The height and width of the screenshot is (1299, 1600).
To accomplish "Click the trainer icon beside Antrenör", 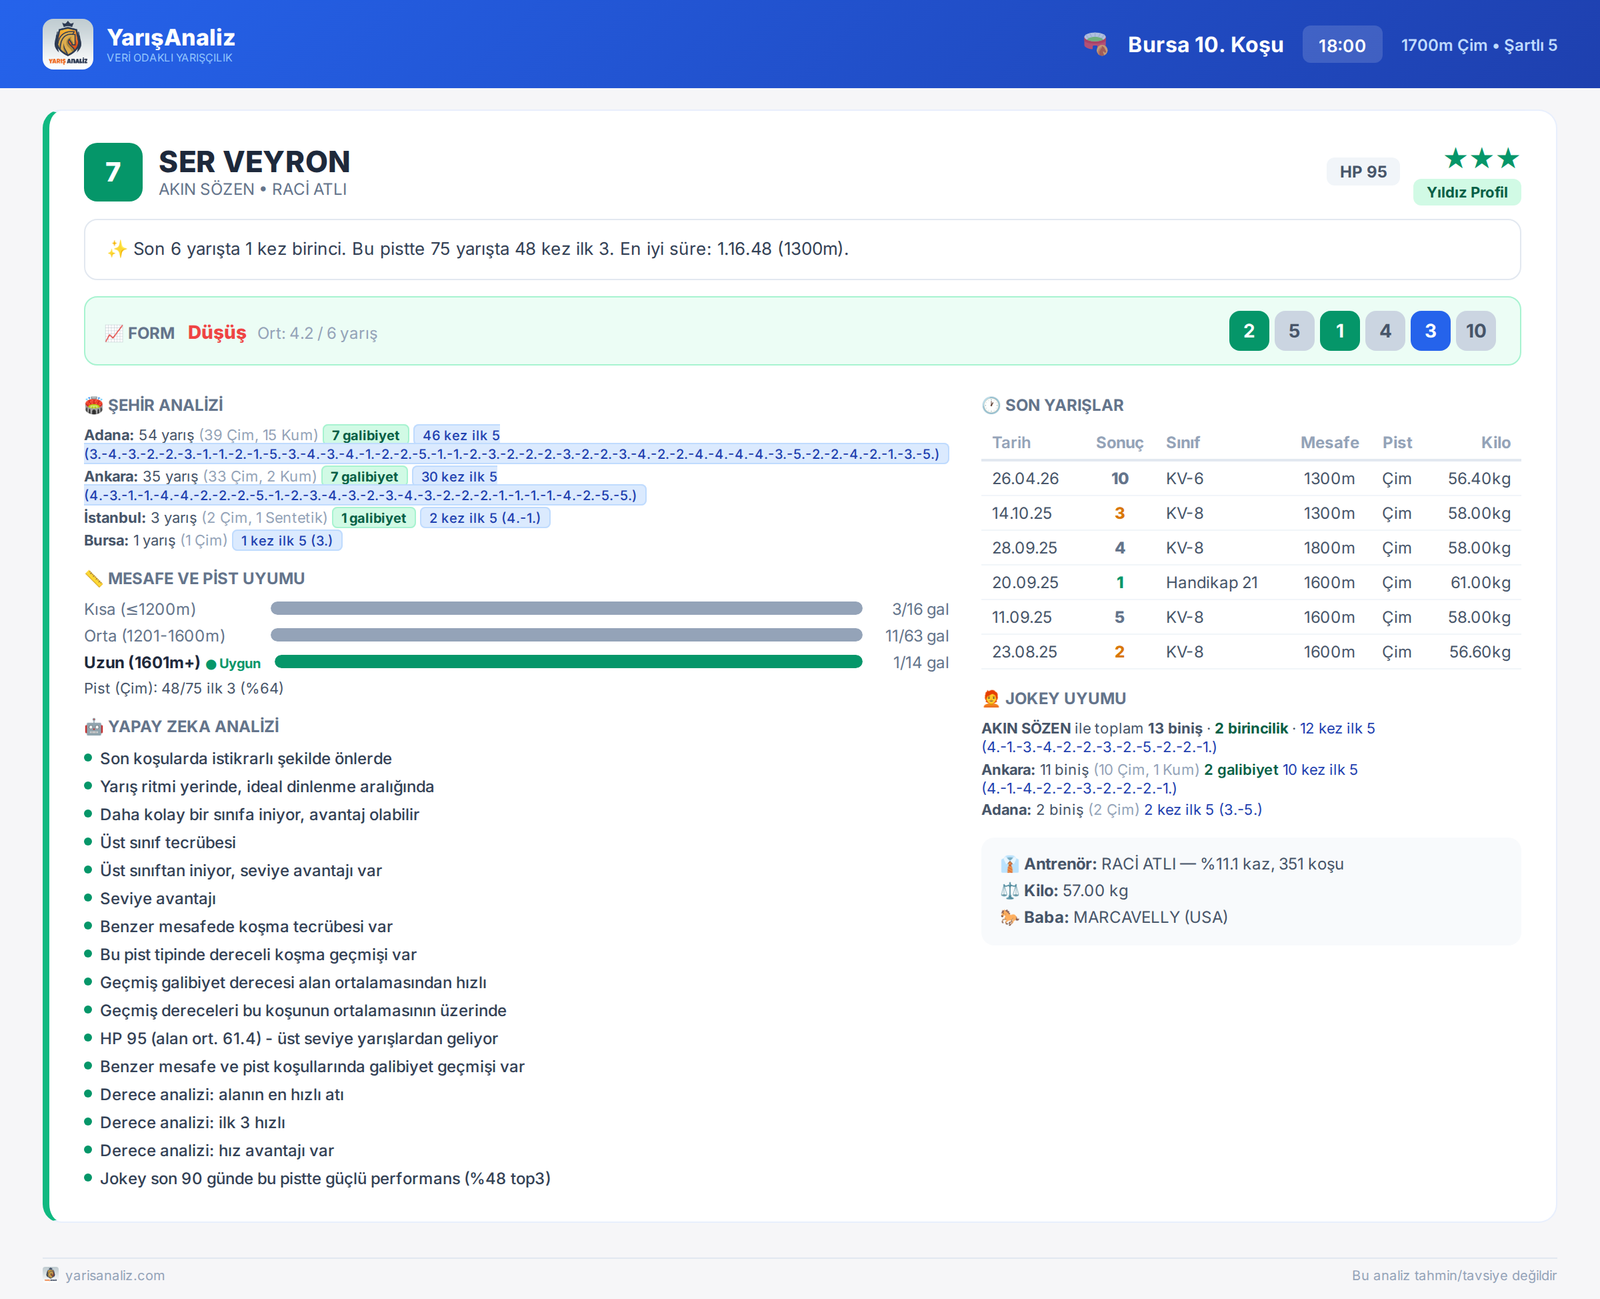I will pos(1010,864).
